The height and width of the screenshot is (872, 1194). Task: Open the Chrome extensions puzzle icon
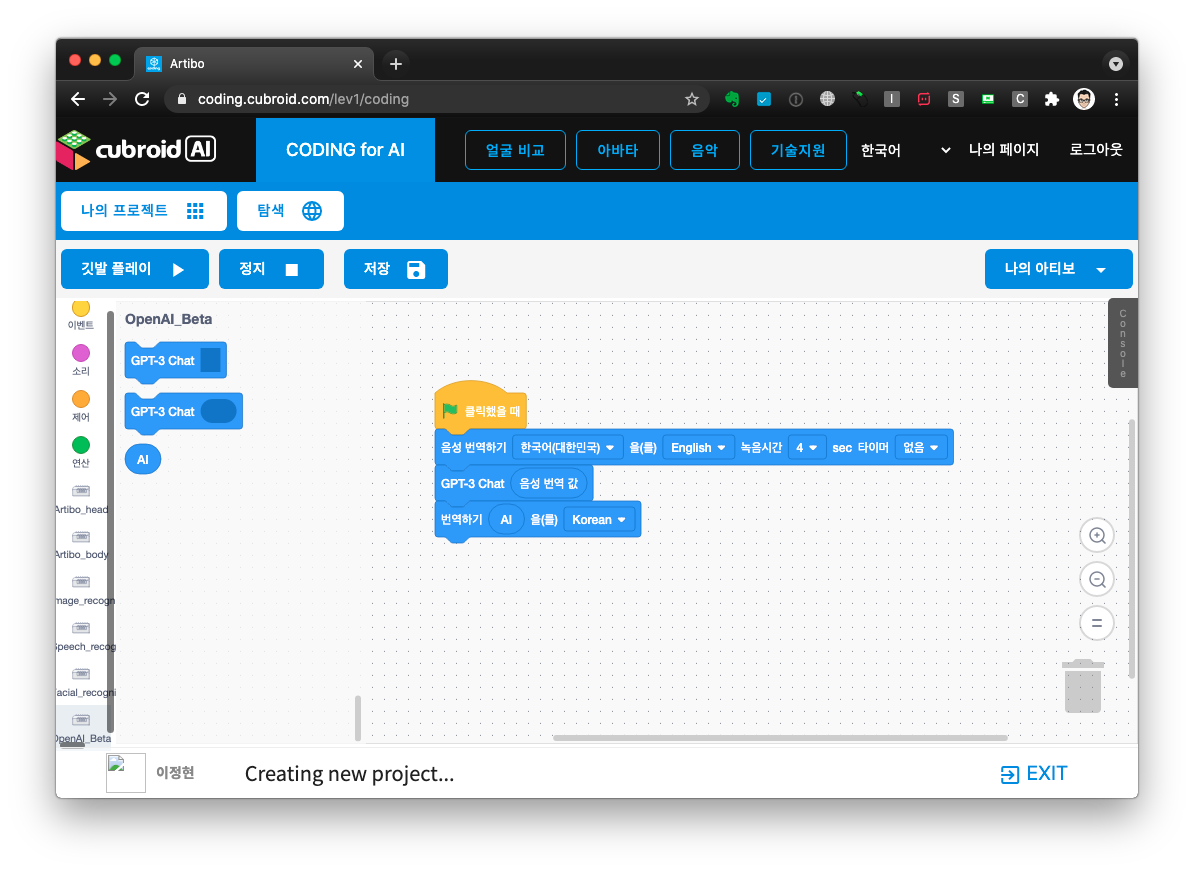[1052, 99]
